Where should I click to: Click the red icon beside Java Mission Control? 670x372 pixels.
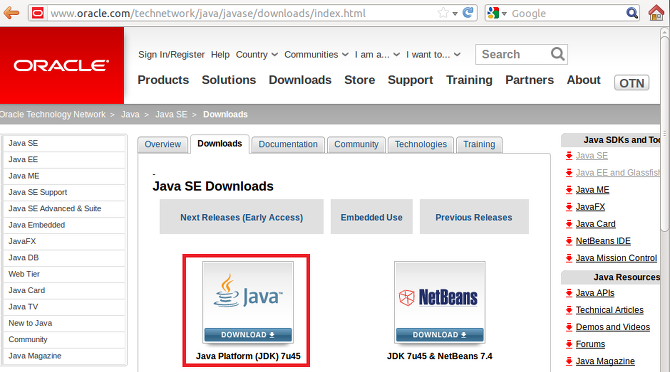click(x=569, y=258)
